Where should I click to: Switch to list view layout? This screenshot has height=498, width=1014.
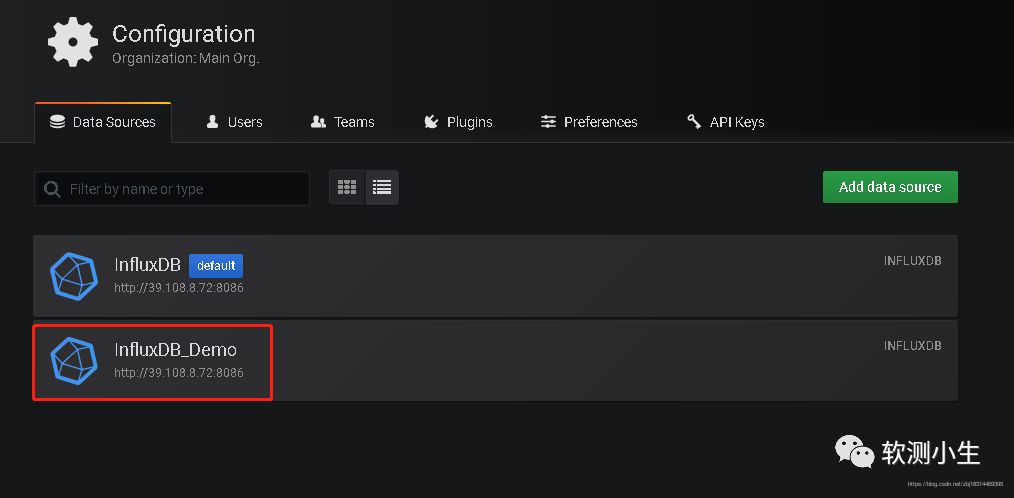(382, 188)
